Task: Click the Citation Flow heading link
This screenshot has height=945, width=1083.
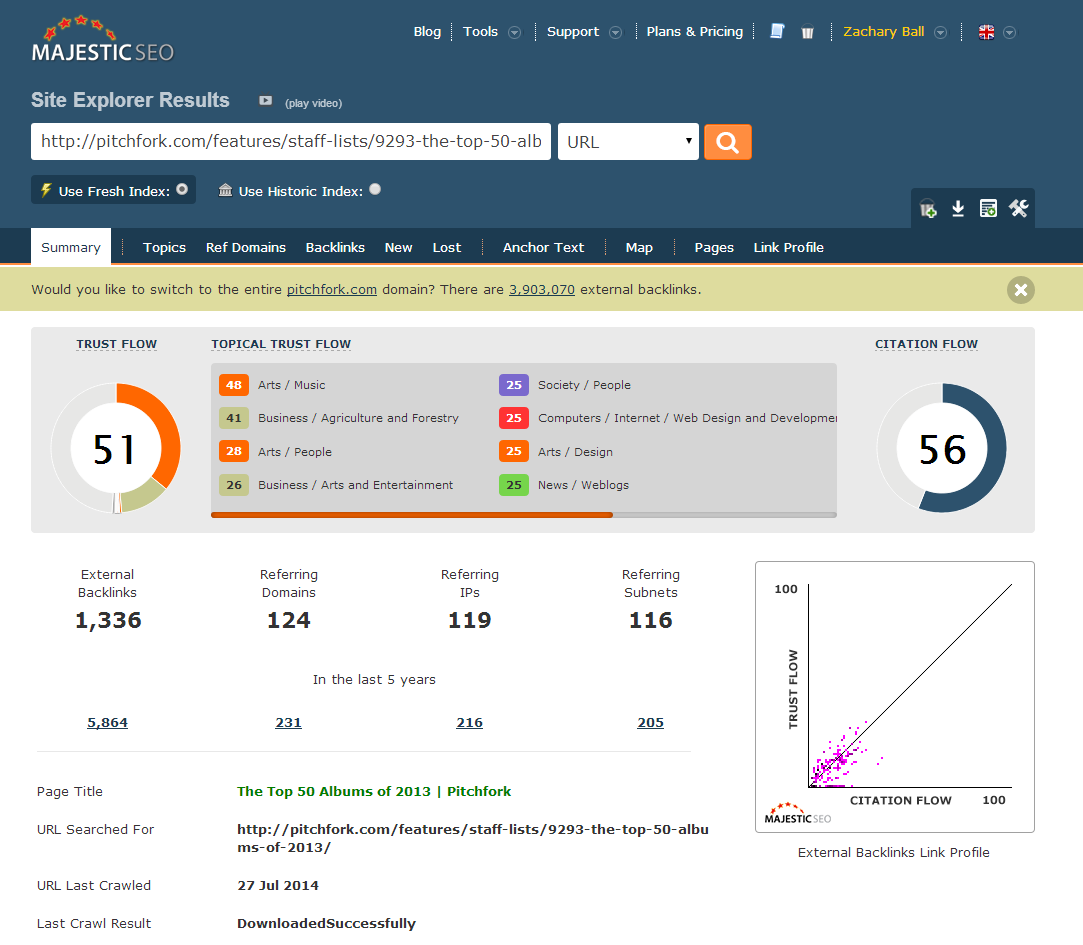Action: [926, 344]
